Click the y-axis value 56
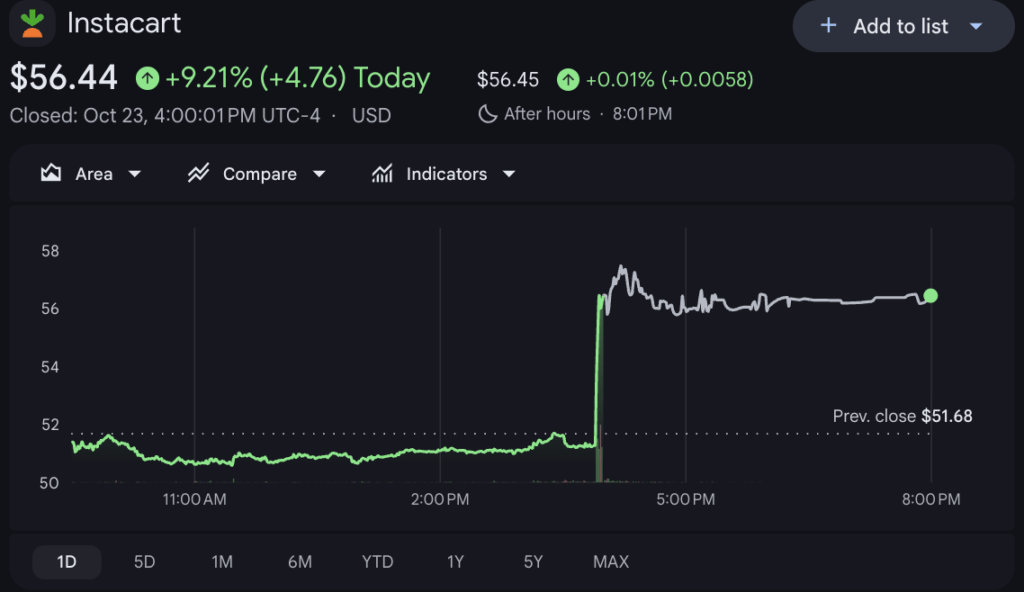This screenshot has width=1024, height=592. click(x=50, y=308)
